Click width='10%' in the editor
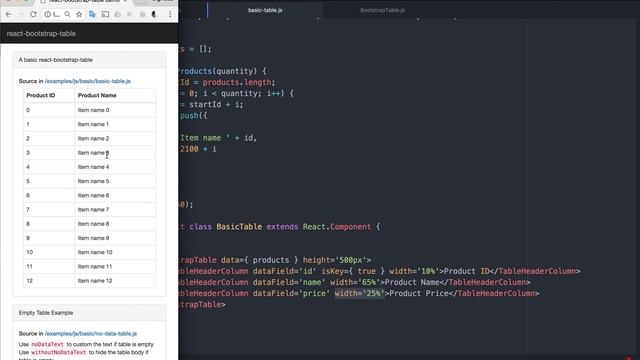Image resolution: width=640 pixels, height=360 pixels. pyautogui.click(x=414, y=271)
